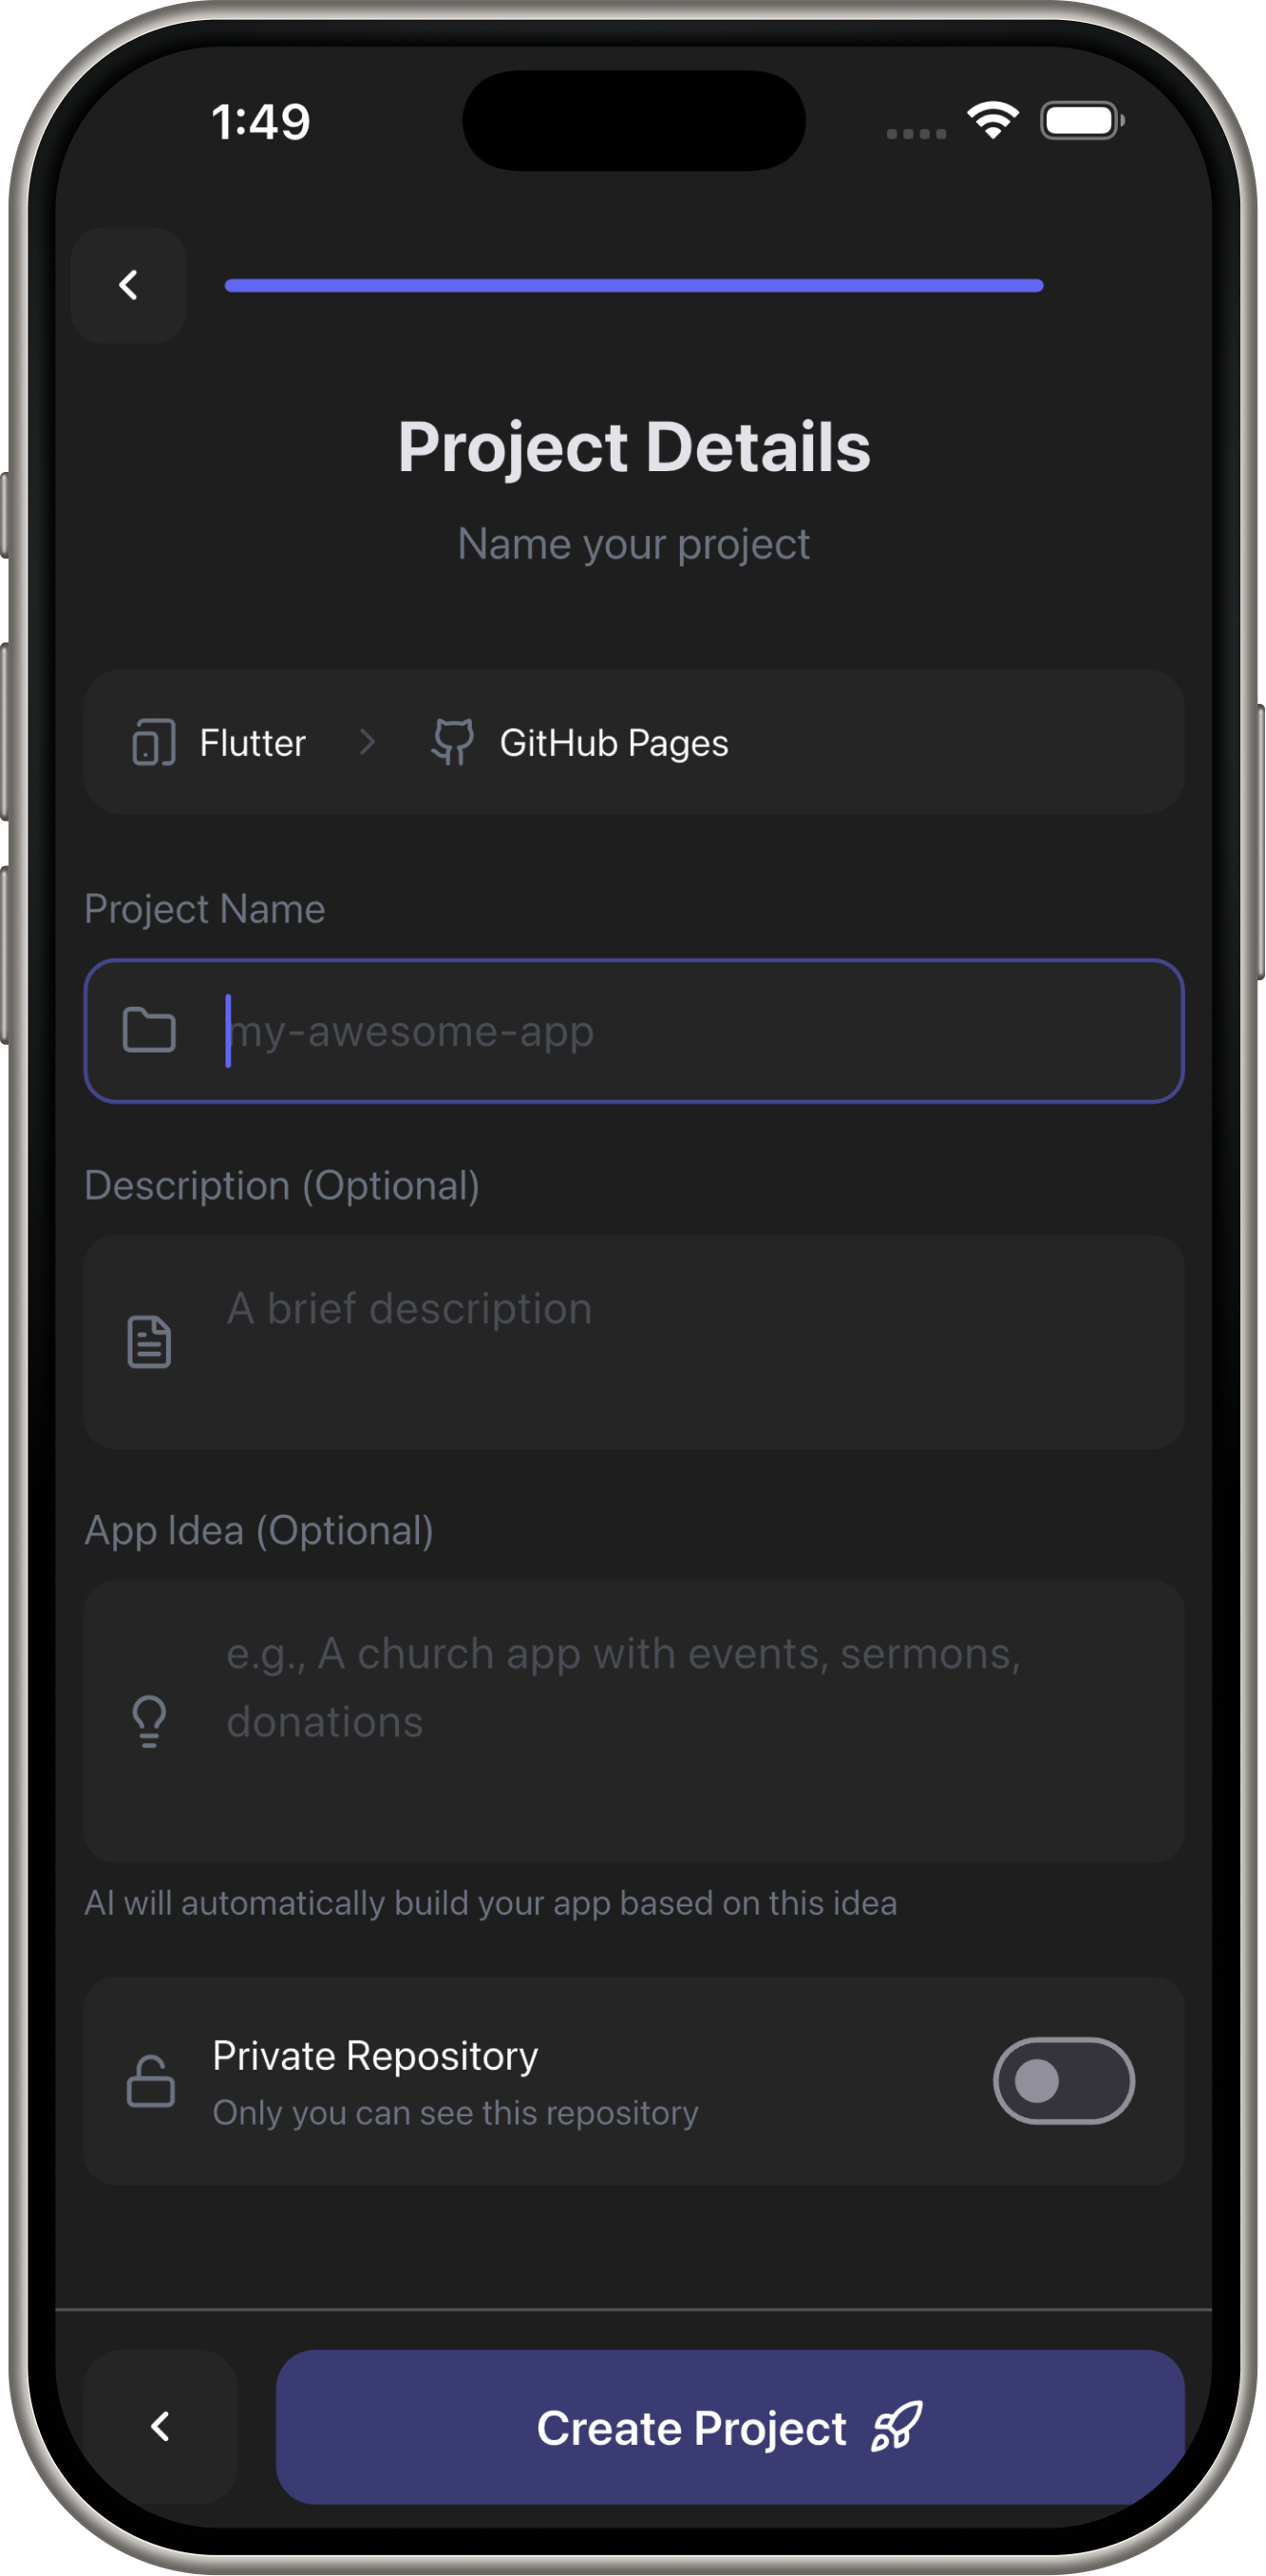This screenshot has height=2576, width=1266.
Task: Click the GitHub octocat icon
Action: [x=453, y=743]
